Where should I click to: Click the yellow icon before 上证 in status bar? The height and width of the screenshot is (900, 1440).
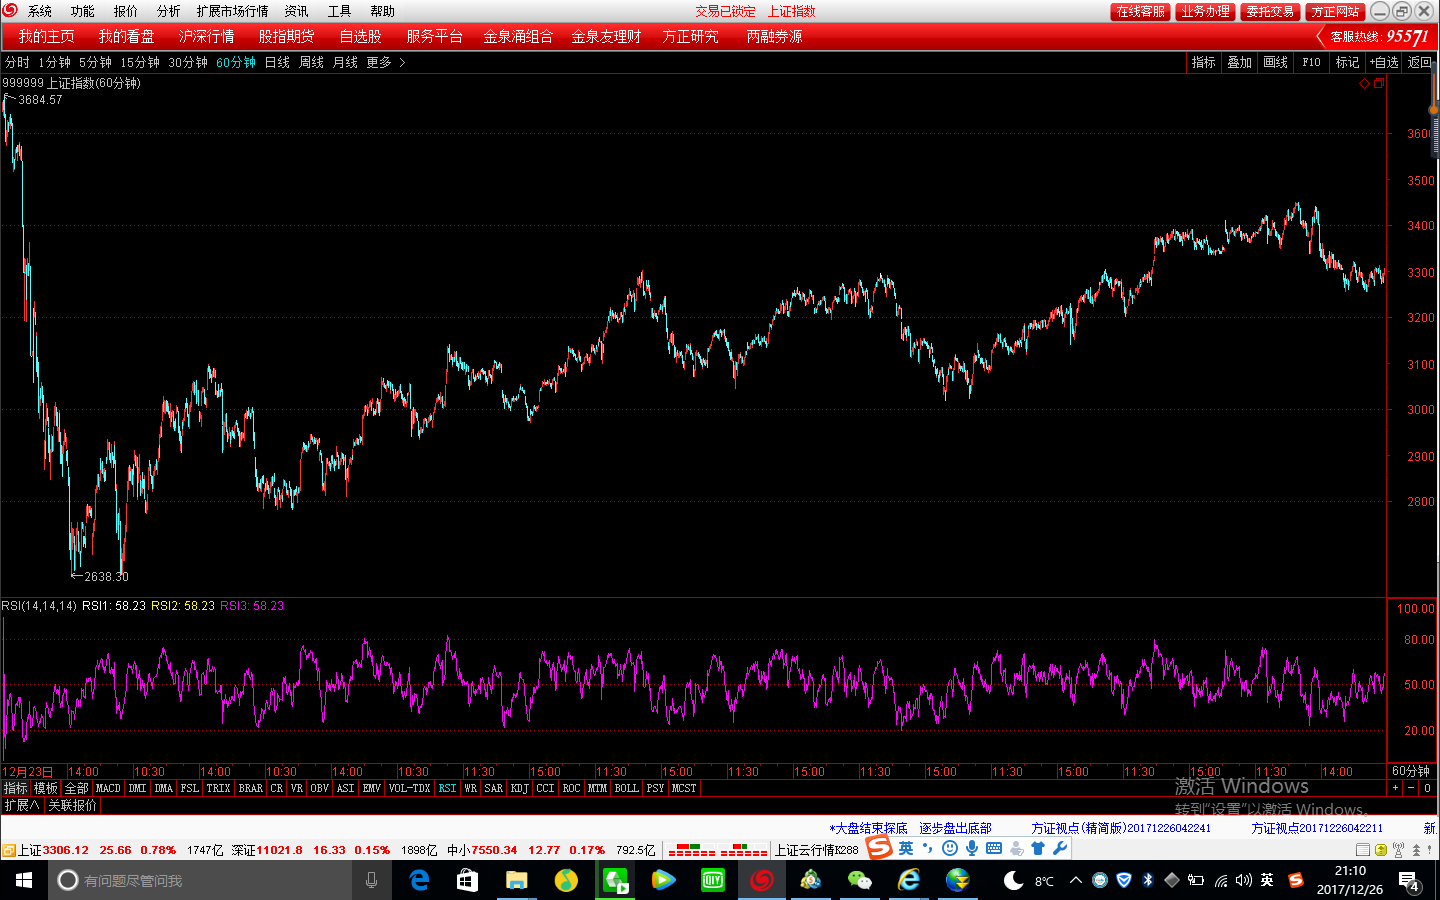tap(8, 850)
